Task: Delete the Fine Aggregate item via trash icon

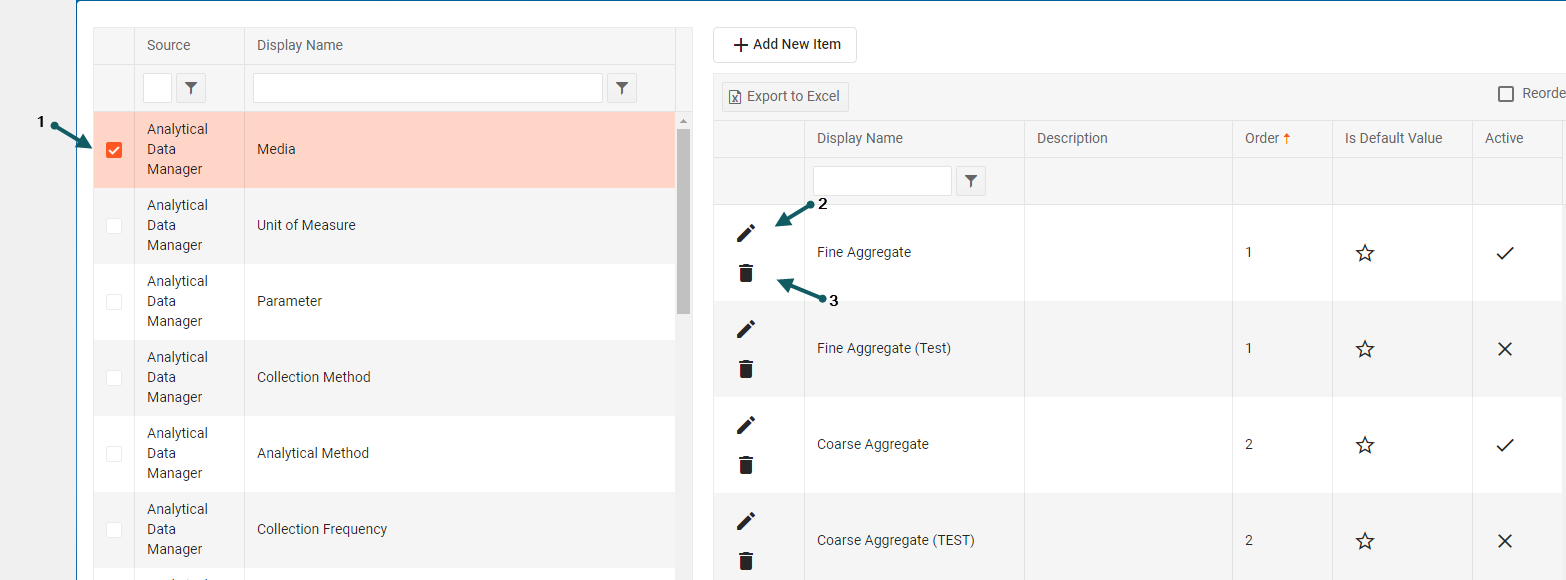Action: (x=746, y=273)
